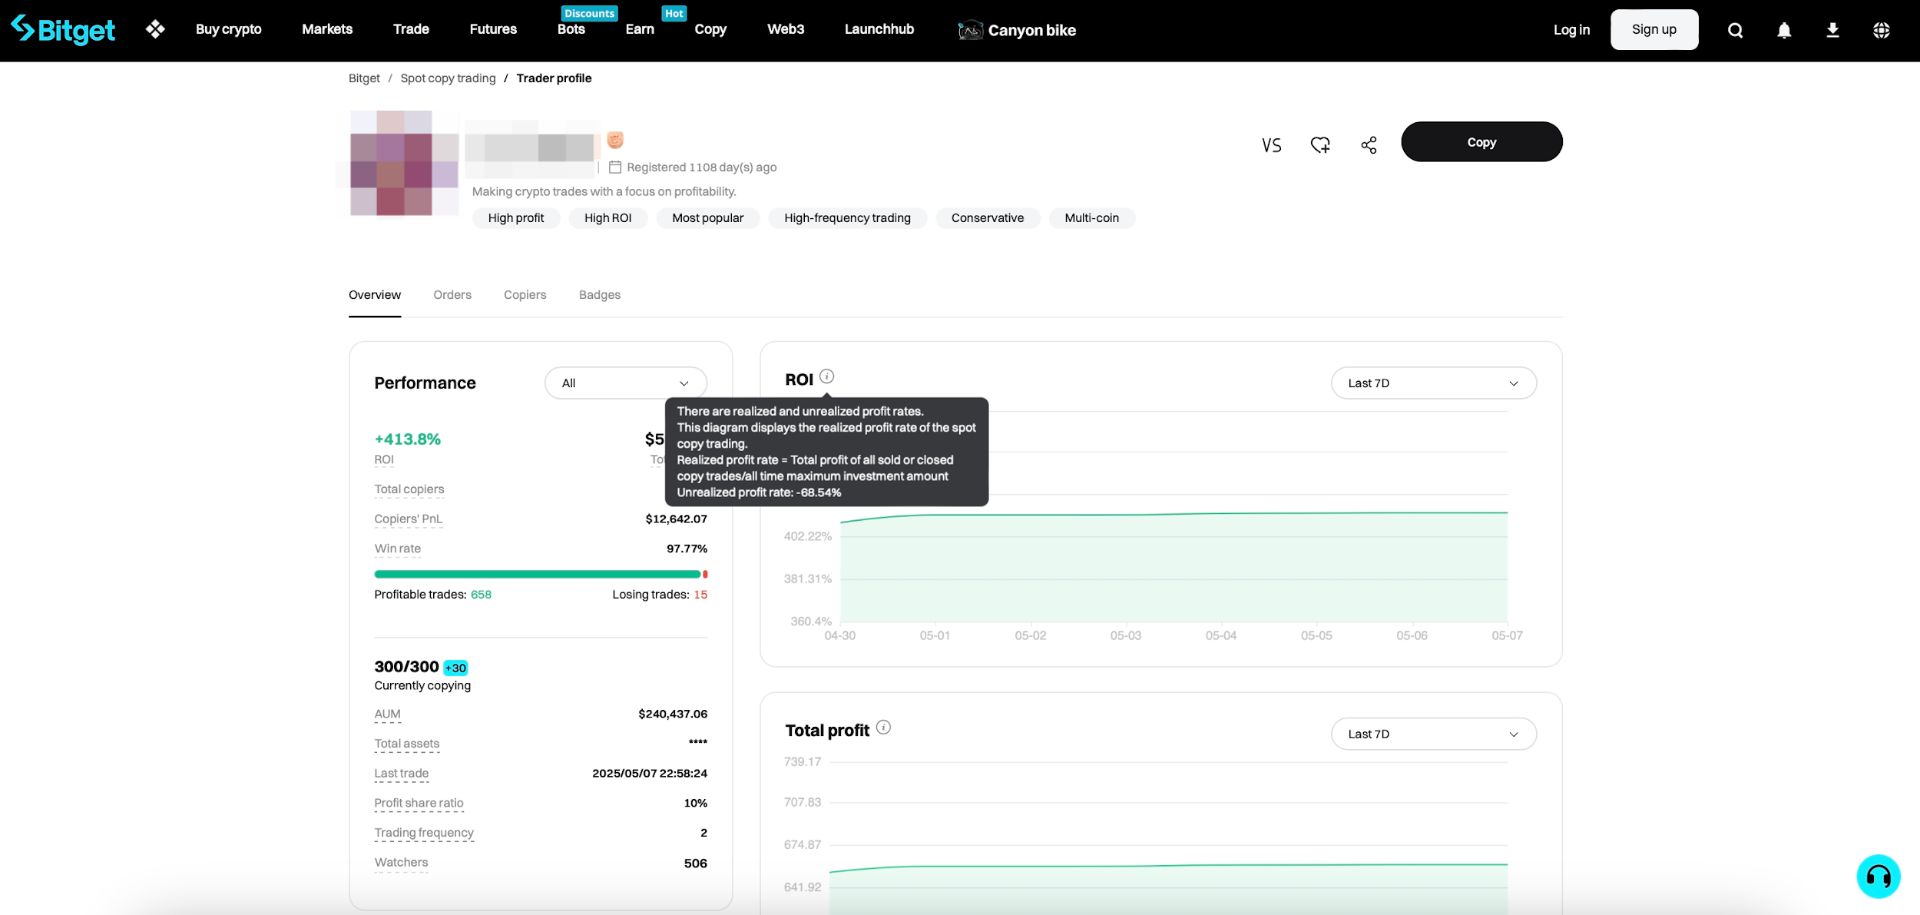Click the $240,437.06 AUM value
Screen dimensions: 1920x915
(x=672, y=714)
